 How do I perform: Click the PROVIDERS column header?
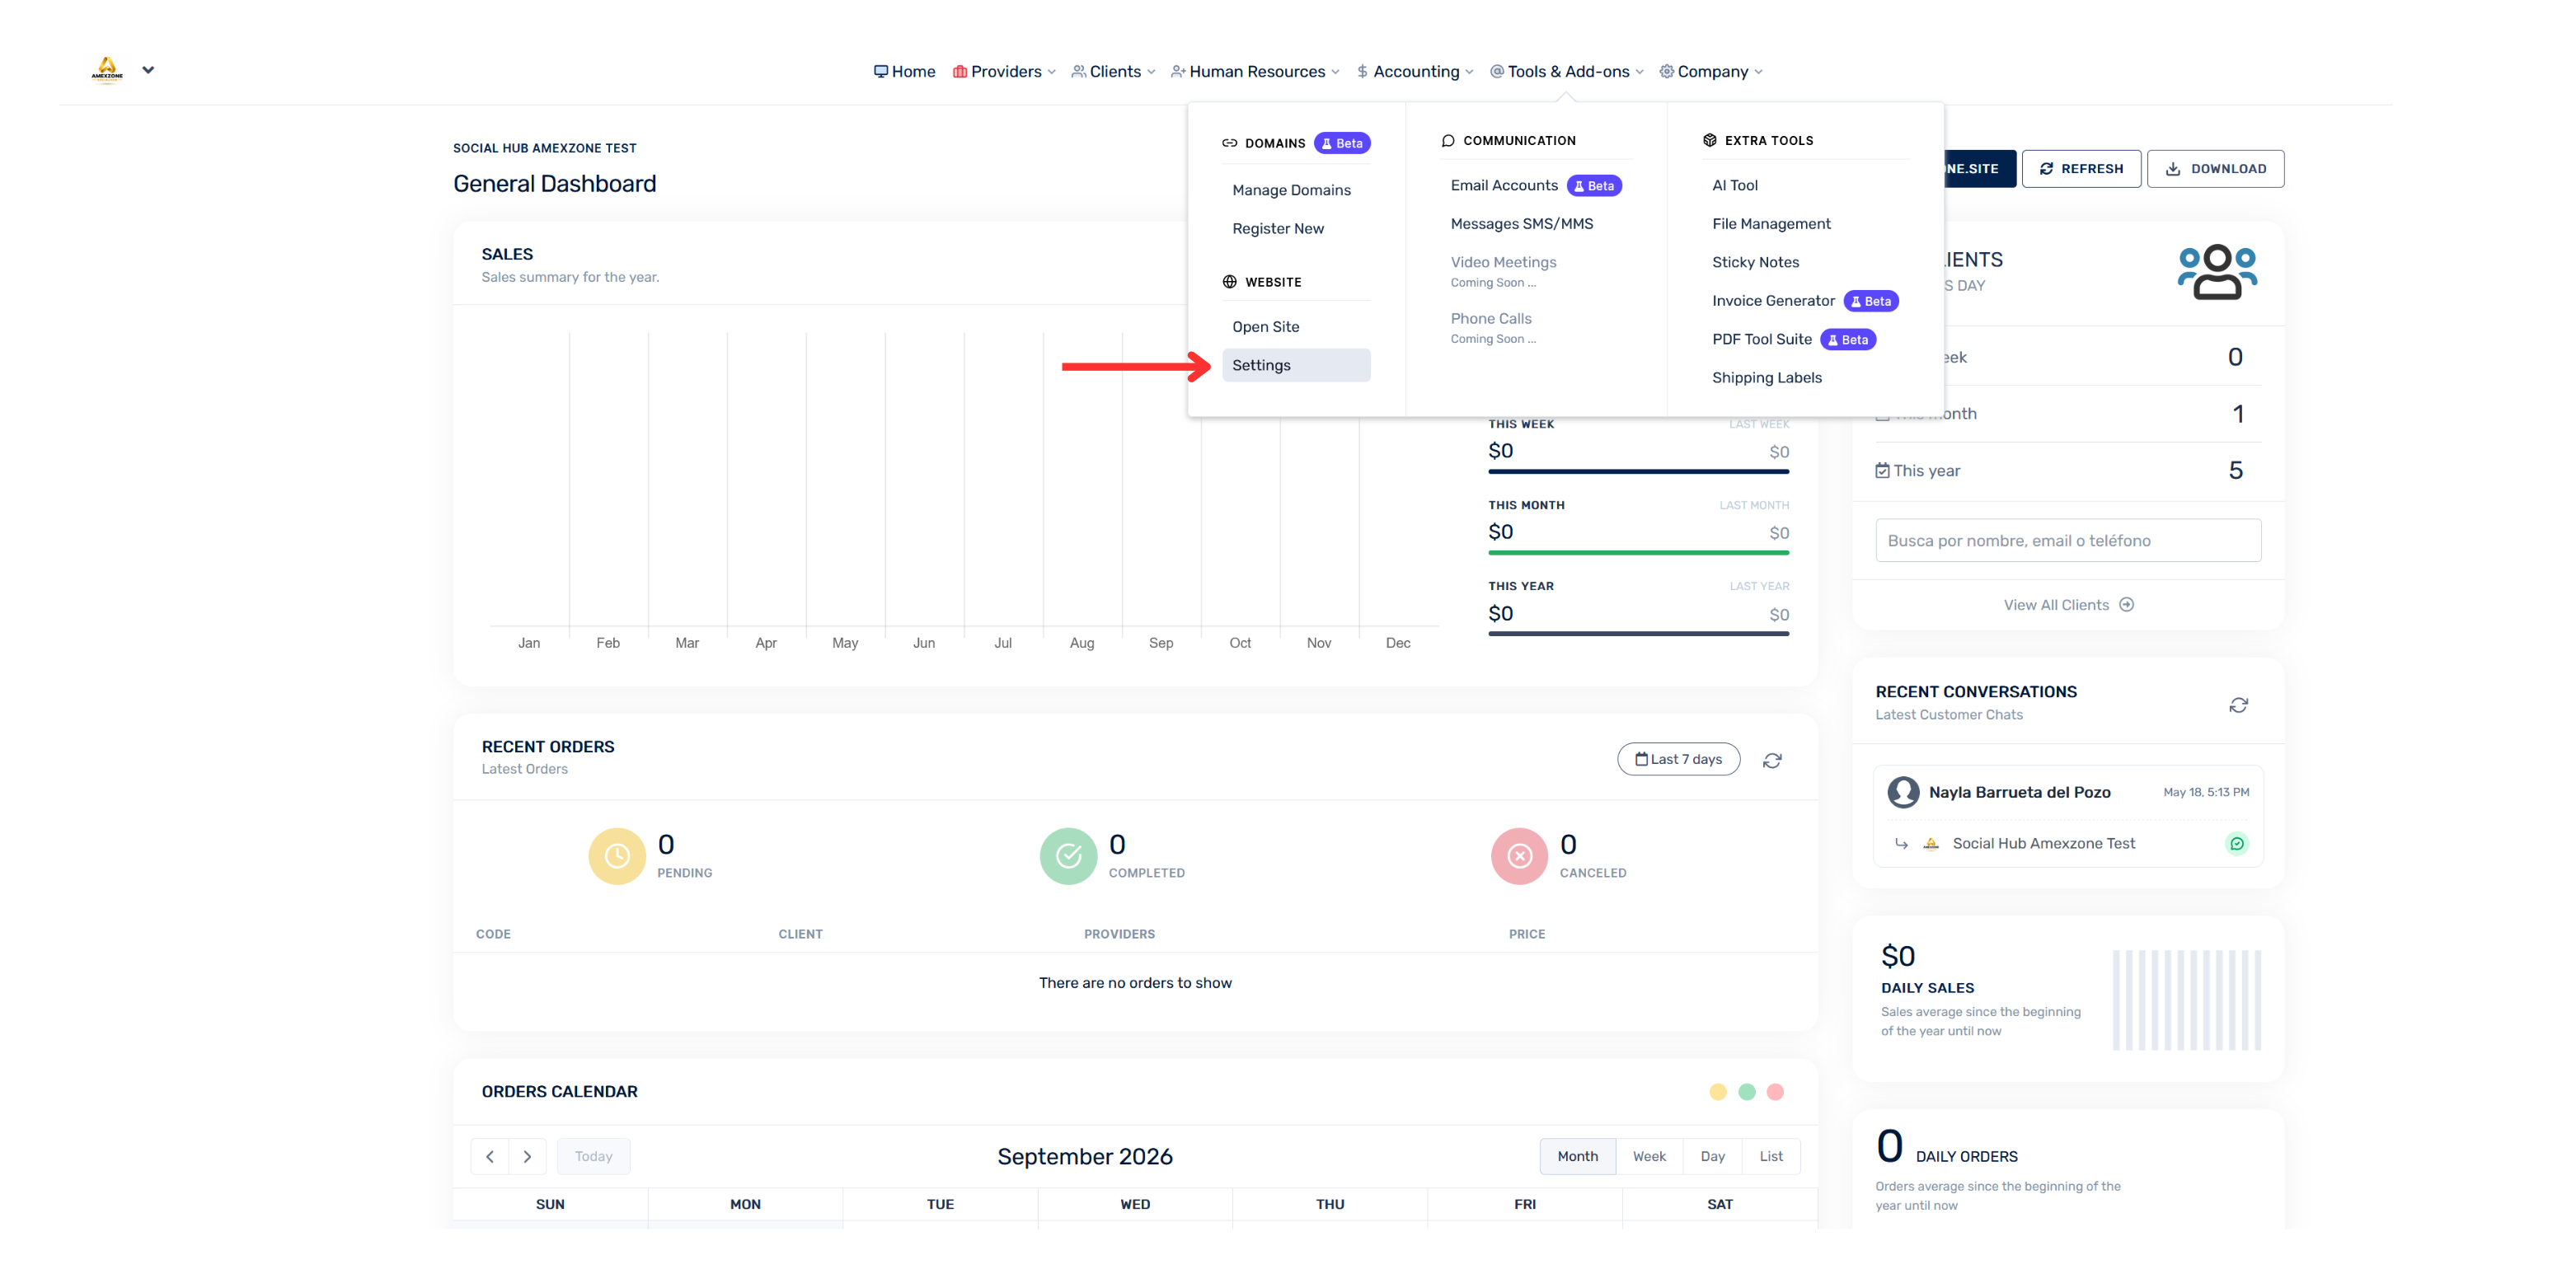click(x=1119, y=934)
